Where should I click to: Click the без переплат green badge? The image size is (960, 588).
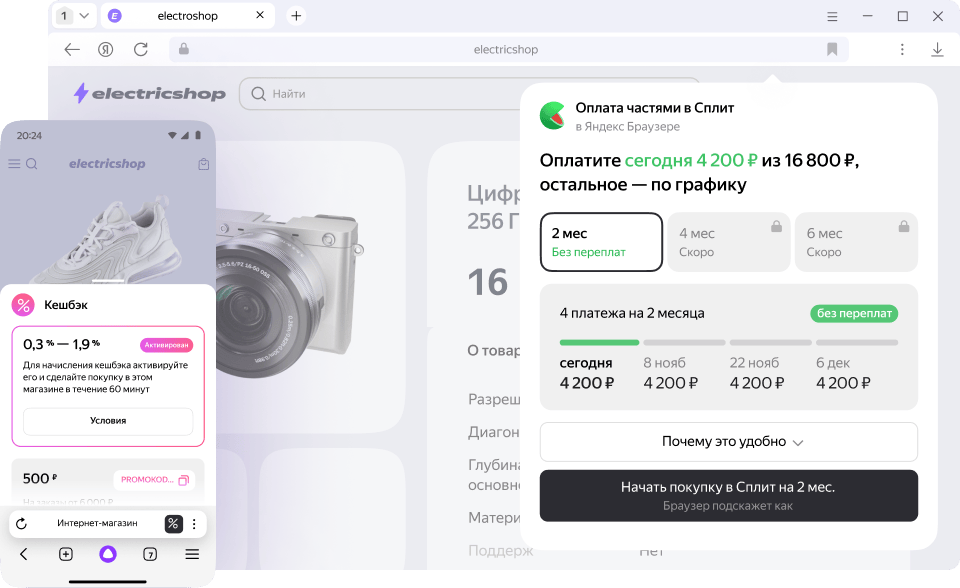click(x=854, y=314)
